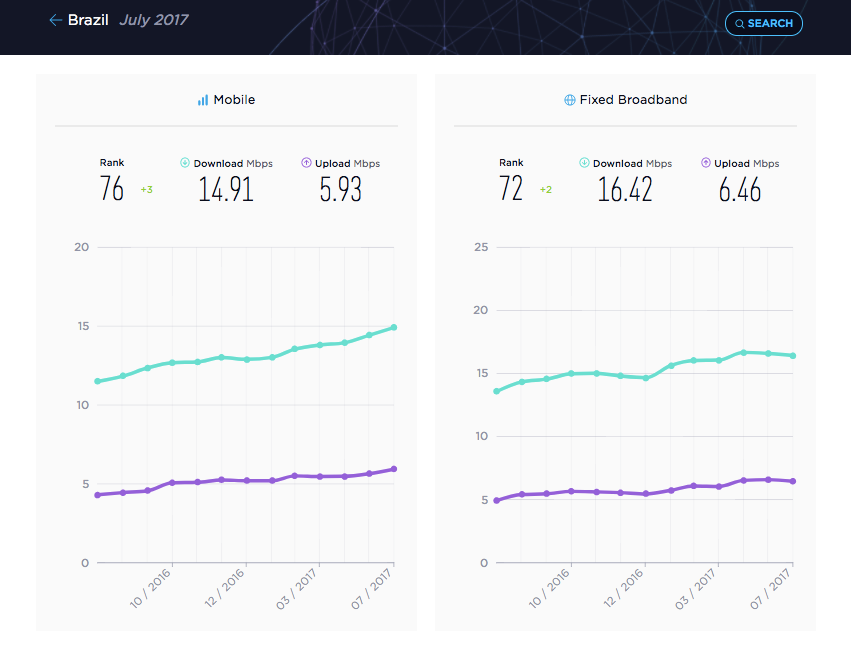Click the Mobile download arrow icon

point(185,163)
